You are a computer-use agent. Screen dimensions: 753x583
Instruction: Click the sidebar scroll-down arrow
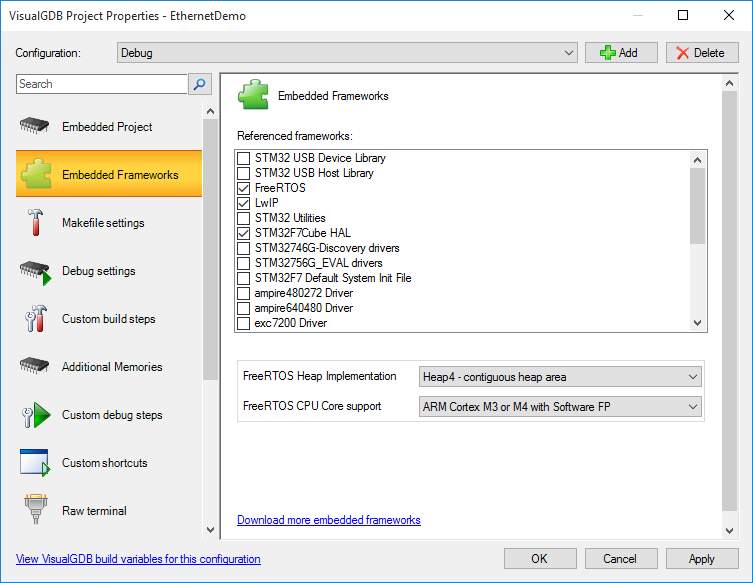pos(210,530)
